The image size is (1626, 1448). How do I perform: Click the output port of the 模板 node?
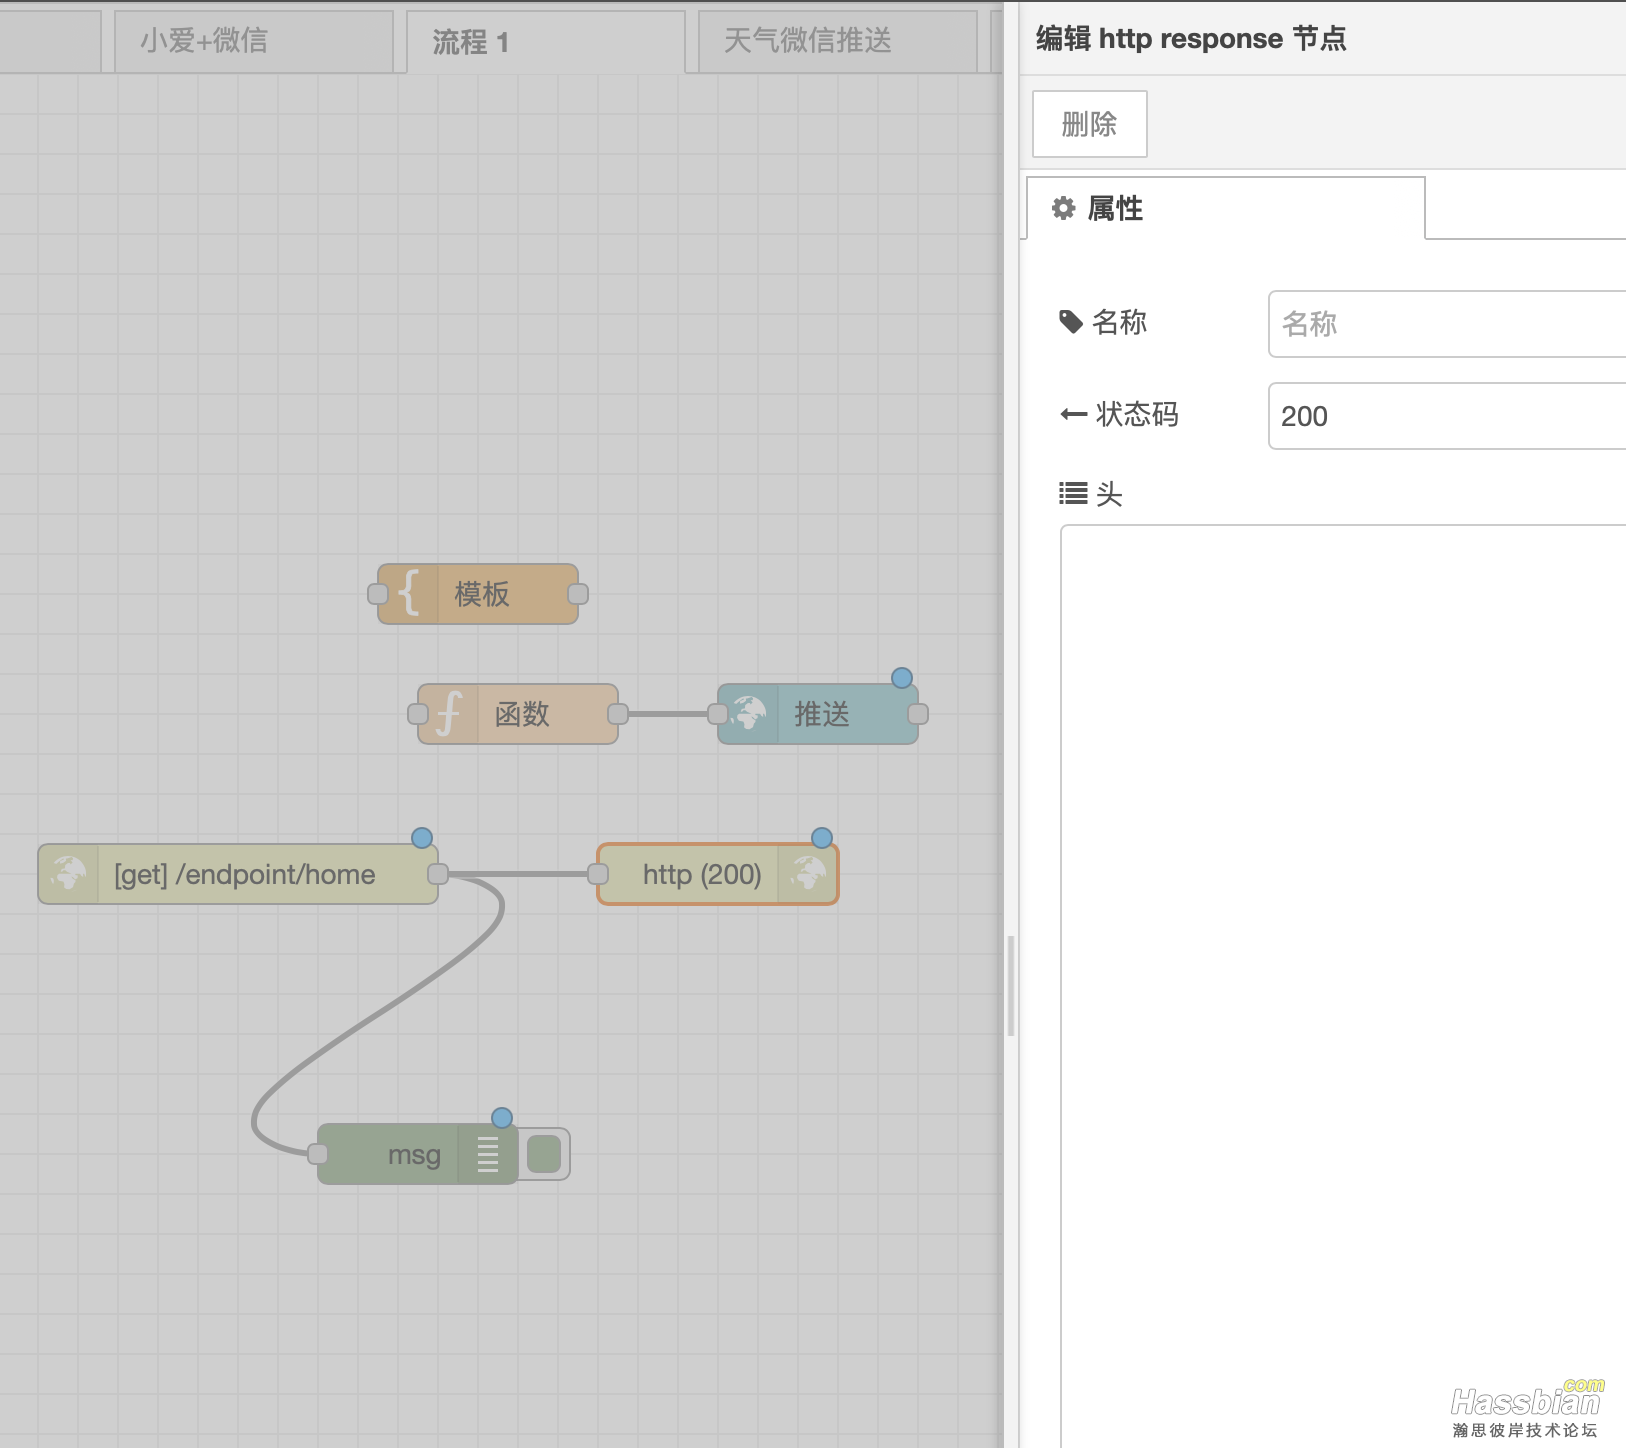578,594
